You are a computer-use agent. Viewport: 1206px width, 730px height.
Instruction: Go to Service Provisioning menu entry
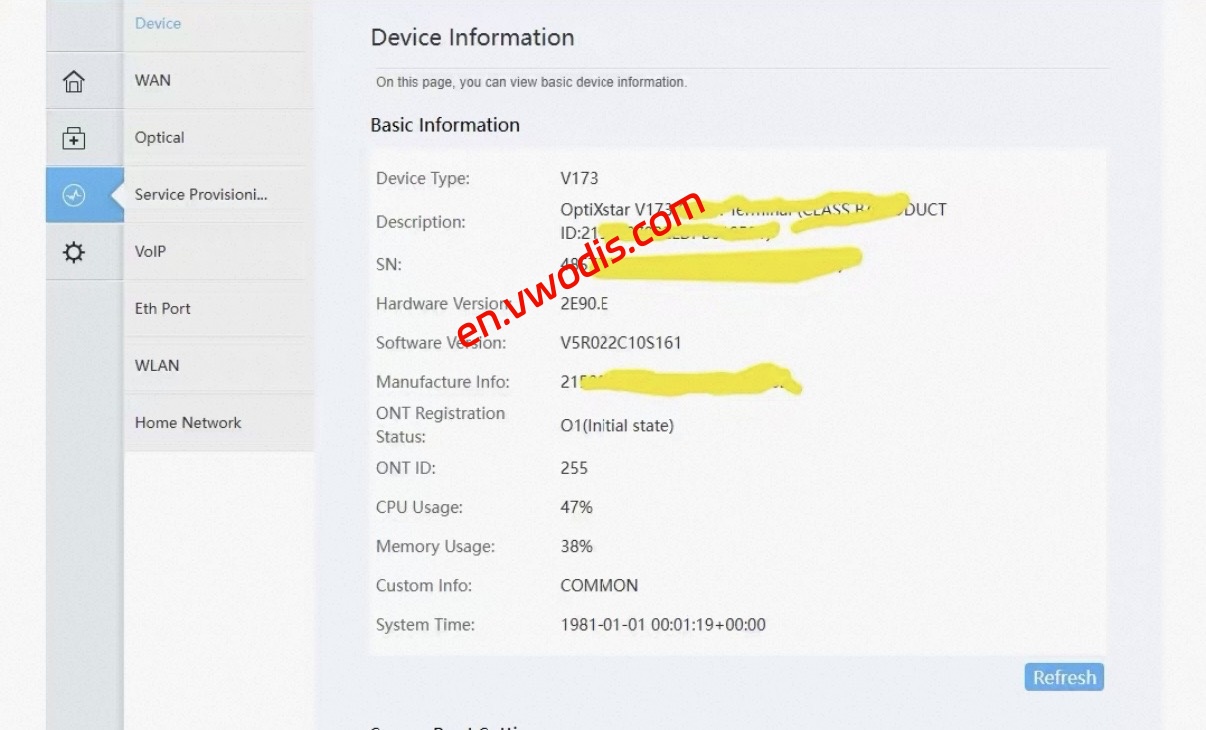click(x=201, y=194)
